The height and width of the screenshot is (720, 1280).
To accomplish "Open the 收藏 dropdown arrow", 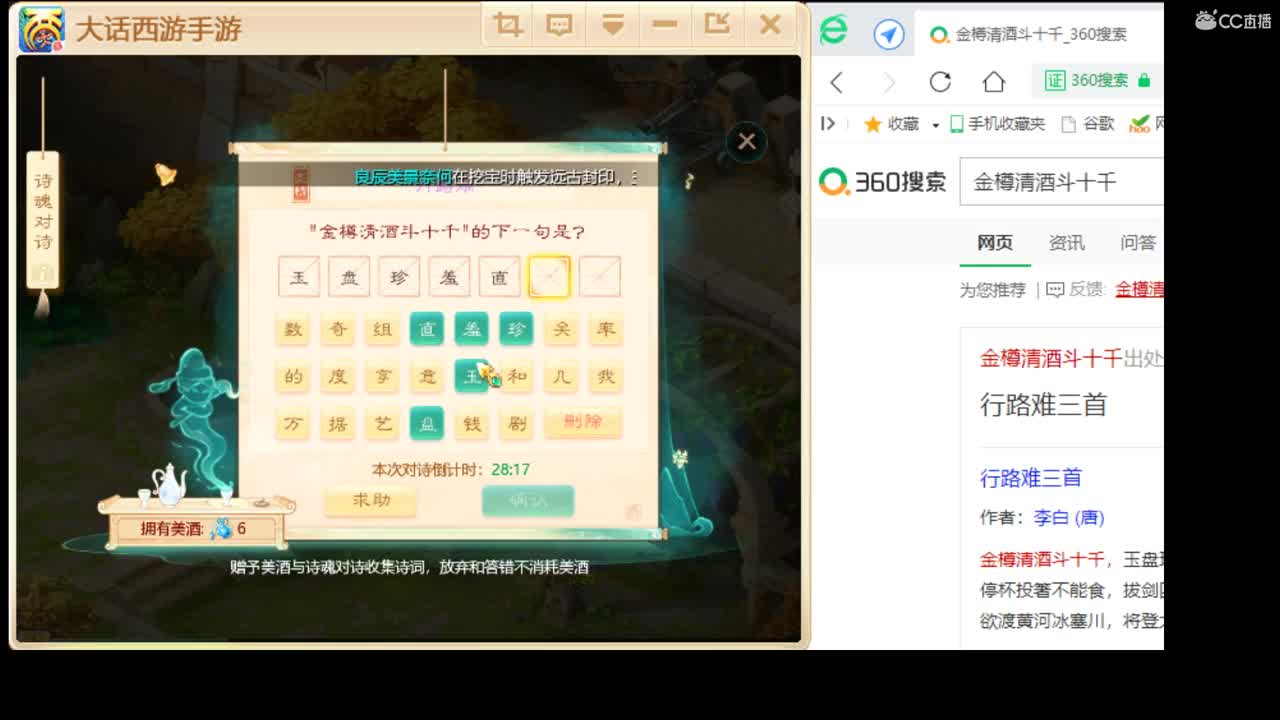I will tap(935, 125).
